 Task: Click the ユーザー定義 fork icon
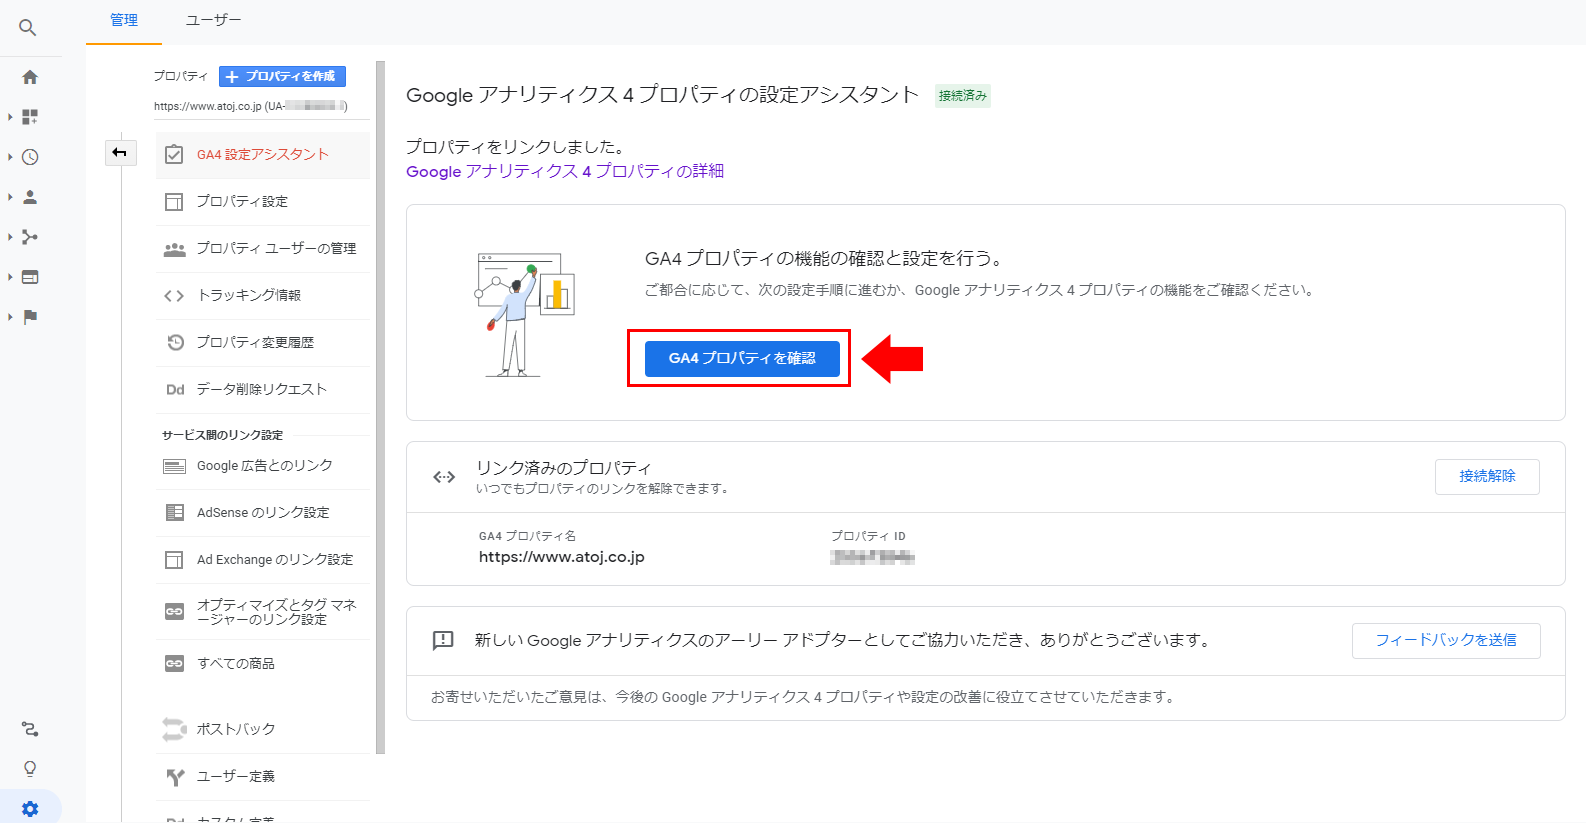coord(175,776)
